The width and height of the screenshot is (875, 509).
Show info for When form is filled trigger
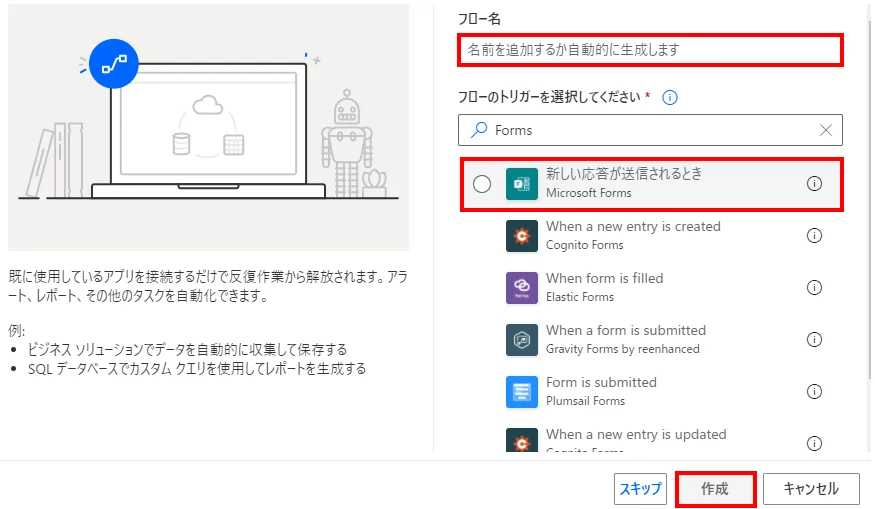814,288
